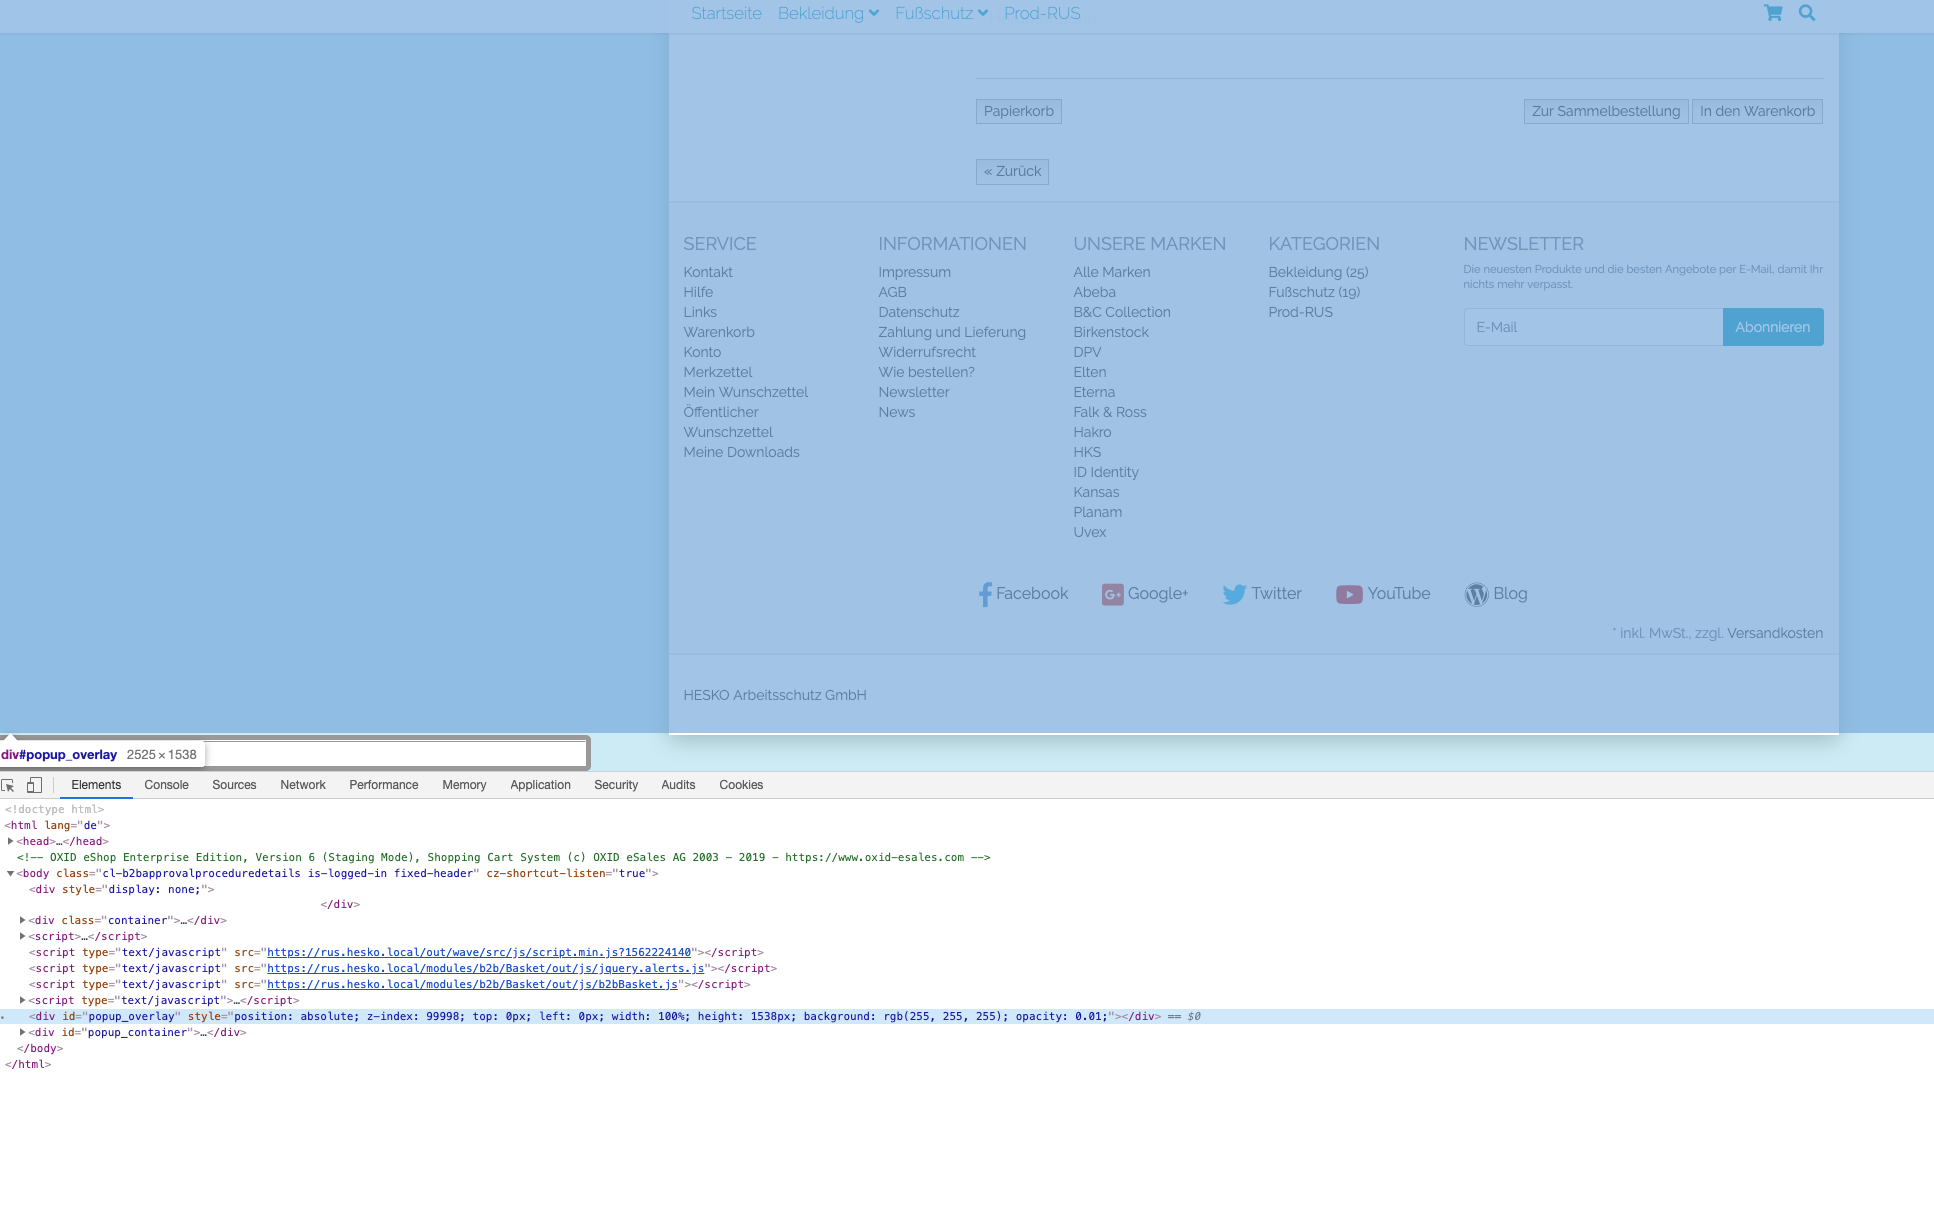Click the shopping cart icon
The width and height of the screenshot is (1934, 1216).
coord(1773,13)
